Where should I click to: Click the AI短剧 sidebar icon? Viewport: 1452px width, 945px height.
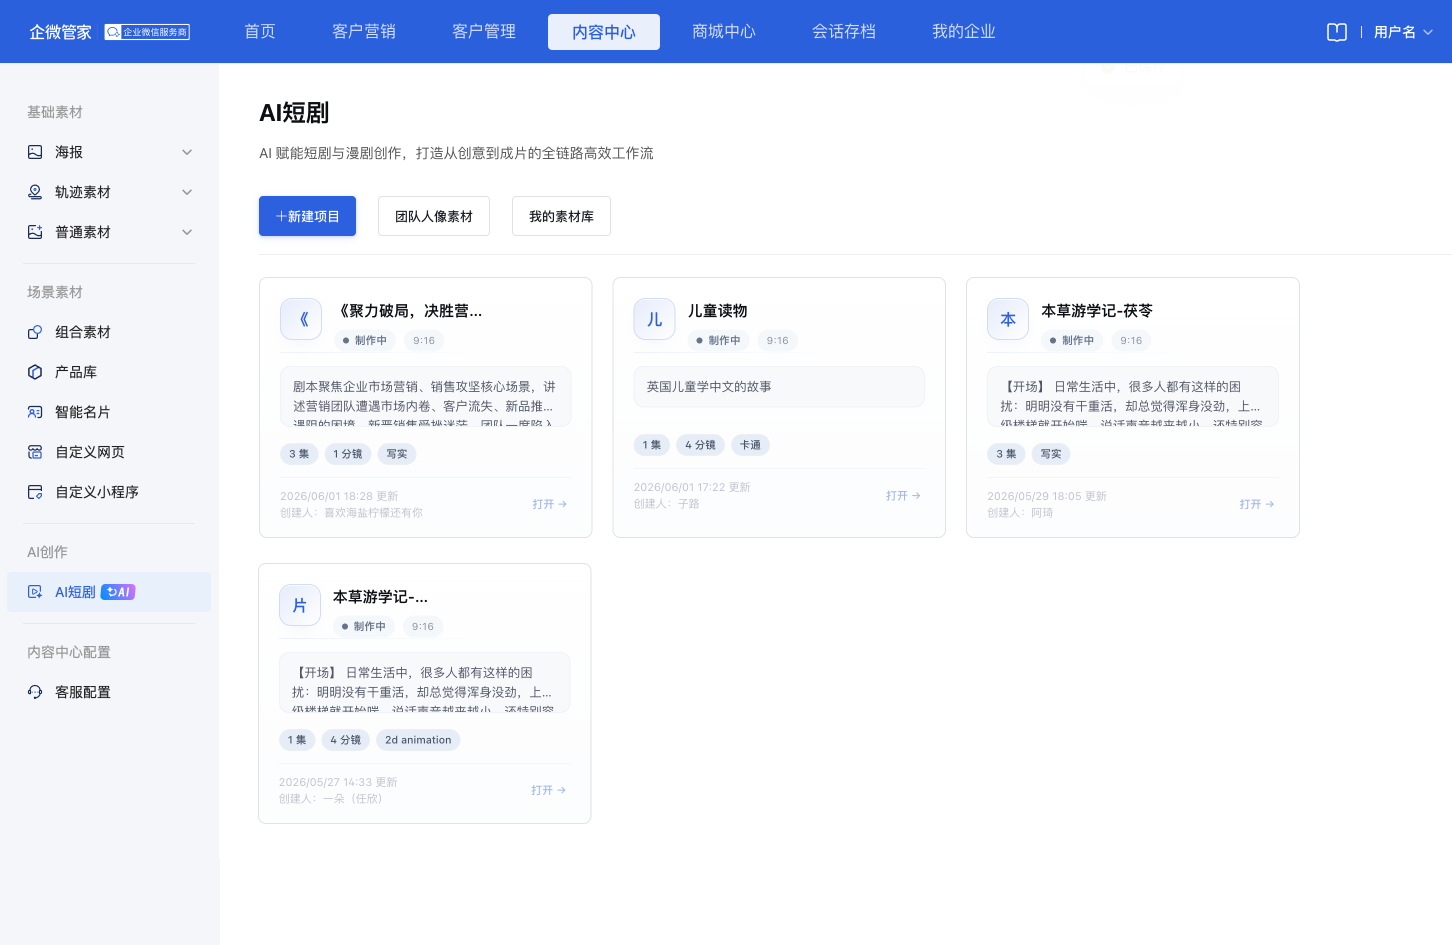click(35, 592)
